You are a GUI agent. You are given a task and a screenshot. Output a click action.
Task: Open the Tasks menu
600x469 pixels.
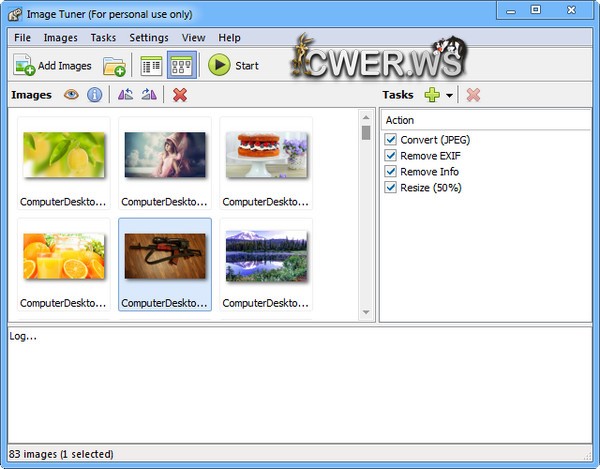(103, 38)
